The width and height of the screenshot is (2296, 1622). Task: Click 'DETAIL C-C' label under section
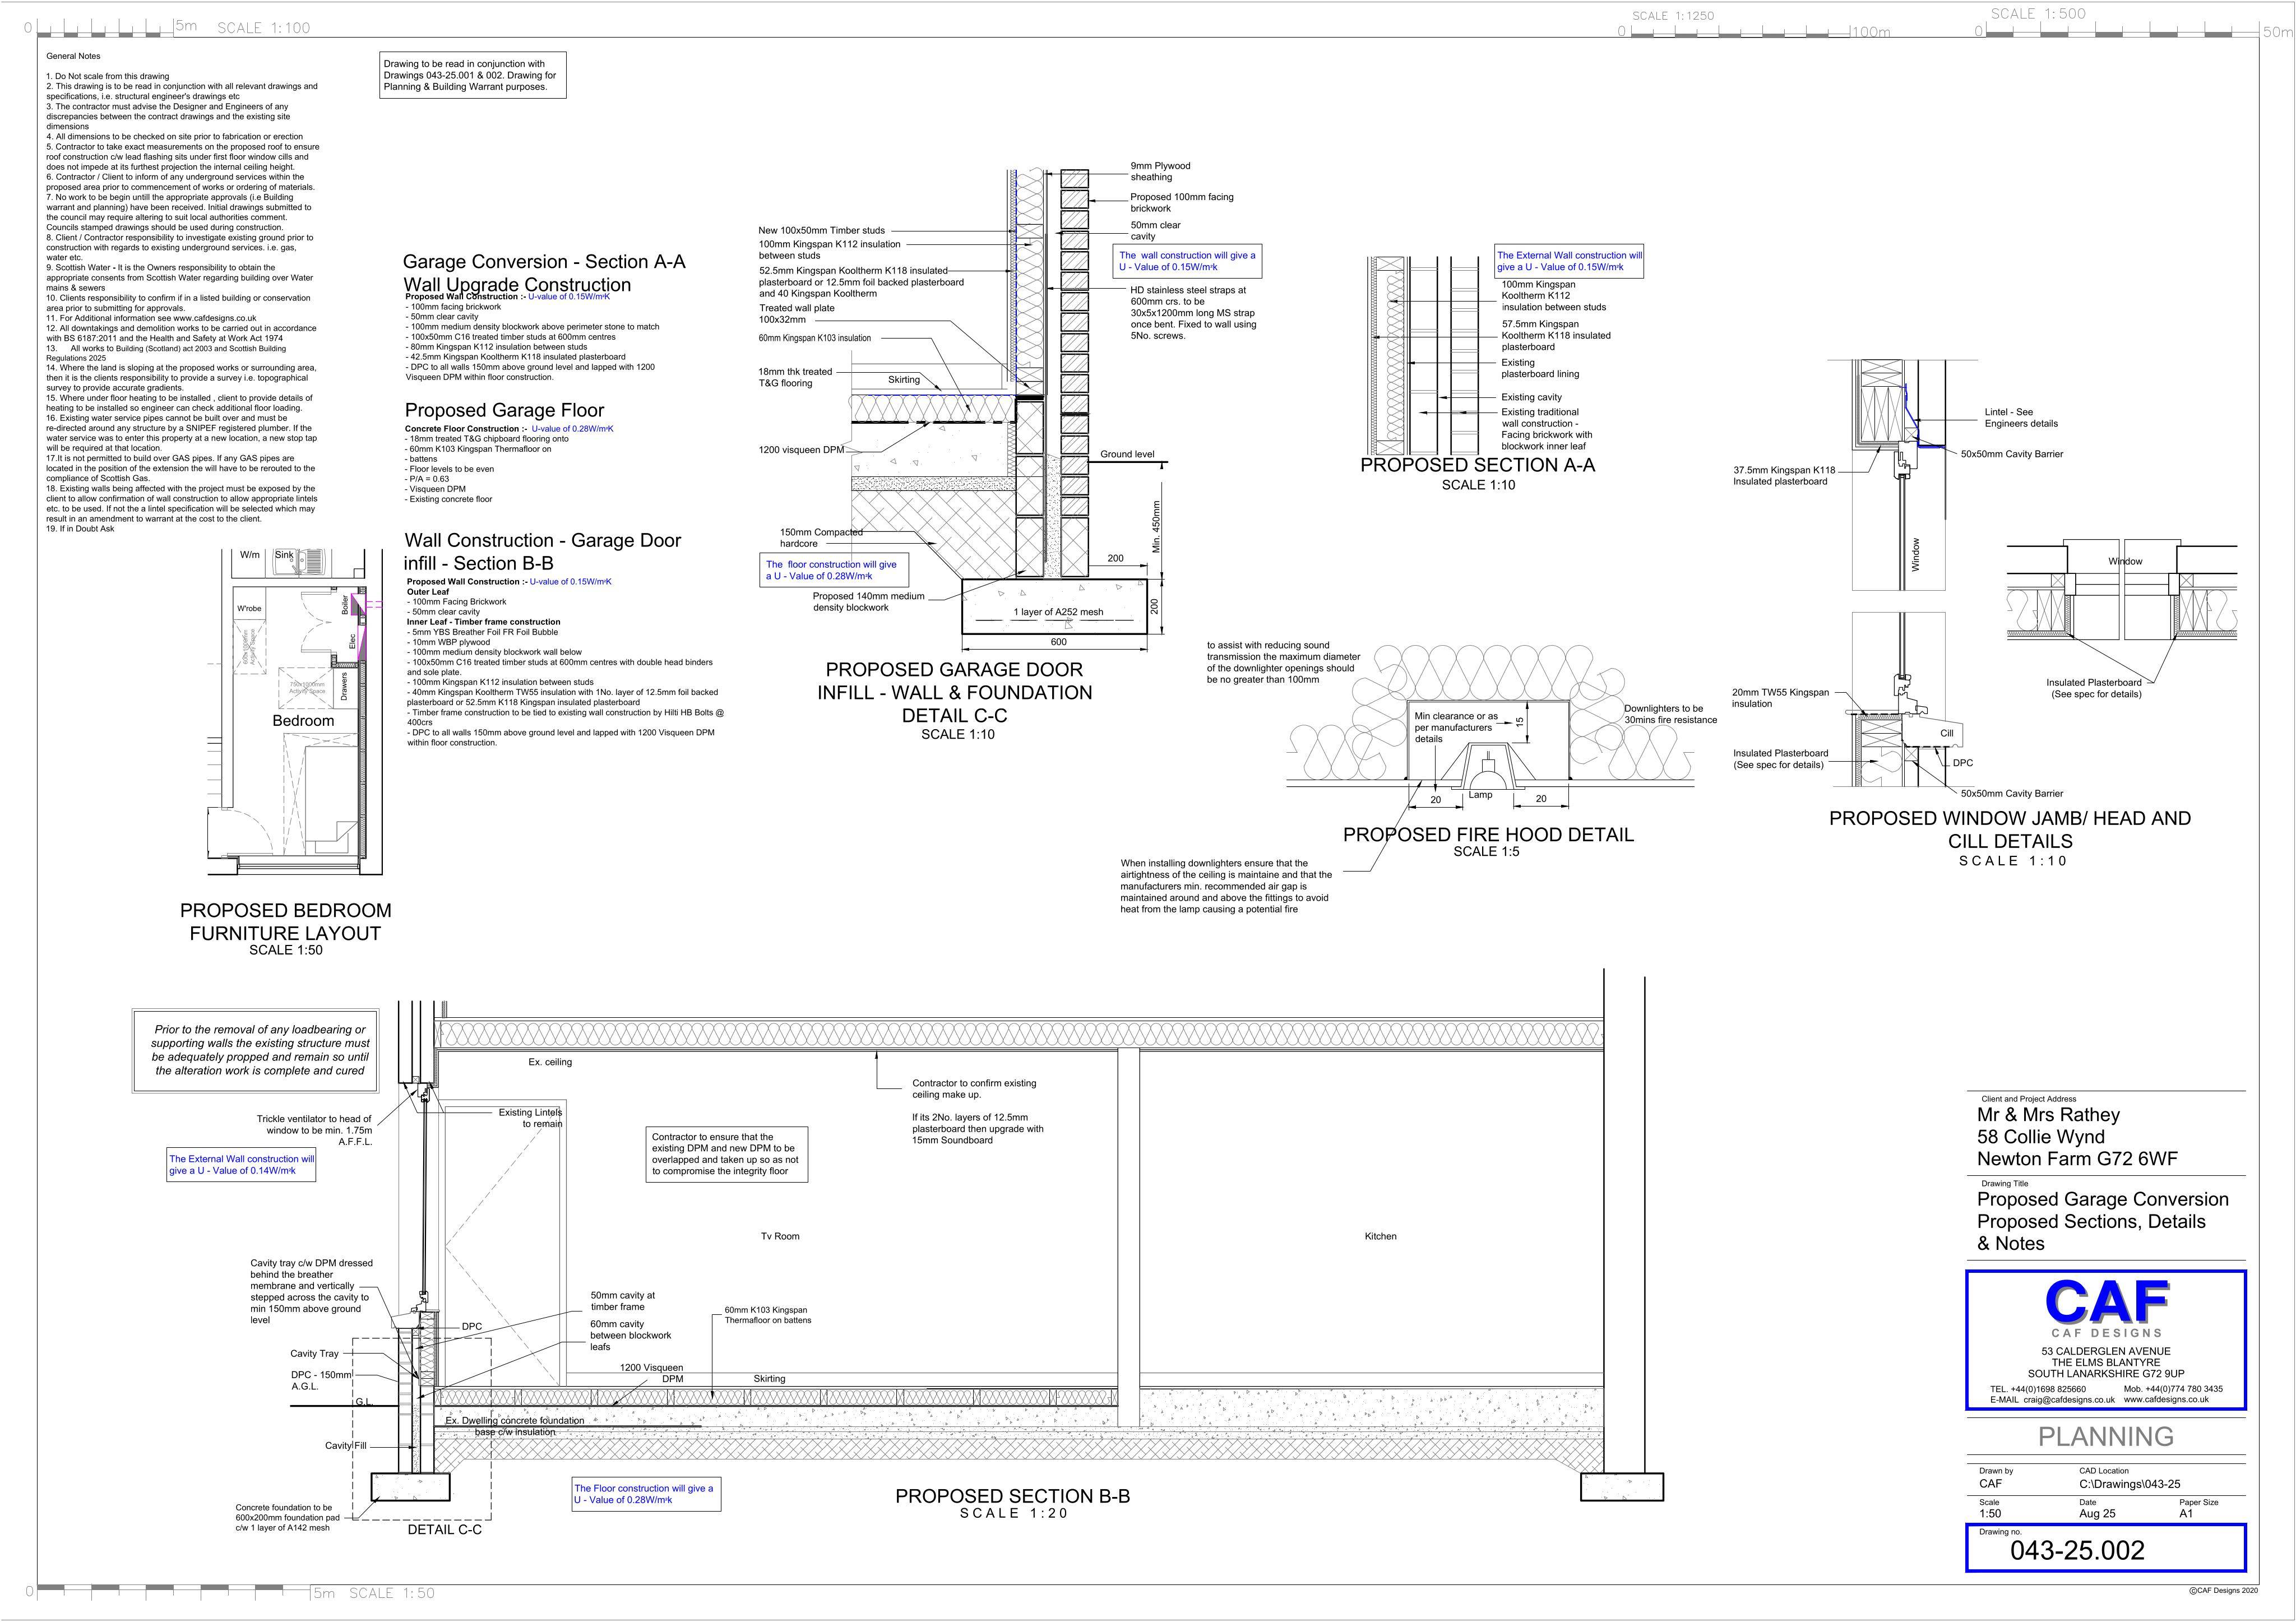tap(444, 1529)
